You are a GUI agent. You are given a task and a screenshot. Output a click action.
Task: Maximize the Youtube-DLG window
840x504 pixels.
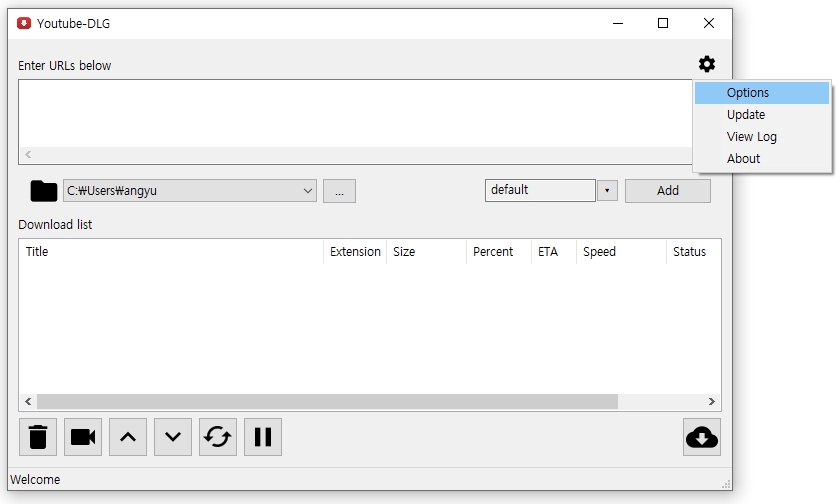click(663, 23)
